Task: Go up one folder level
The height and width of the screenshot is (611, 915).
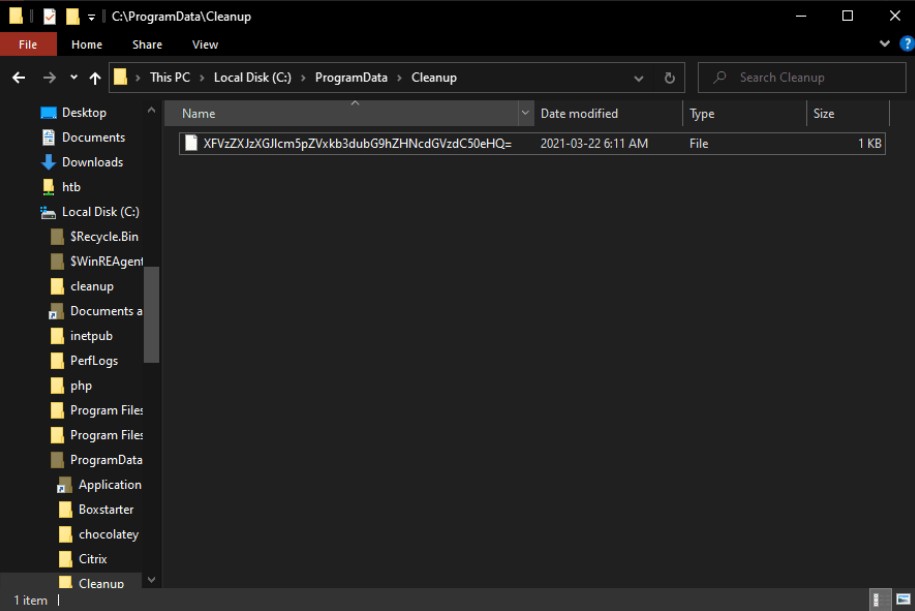Action: pos(95,78)
